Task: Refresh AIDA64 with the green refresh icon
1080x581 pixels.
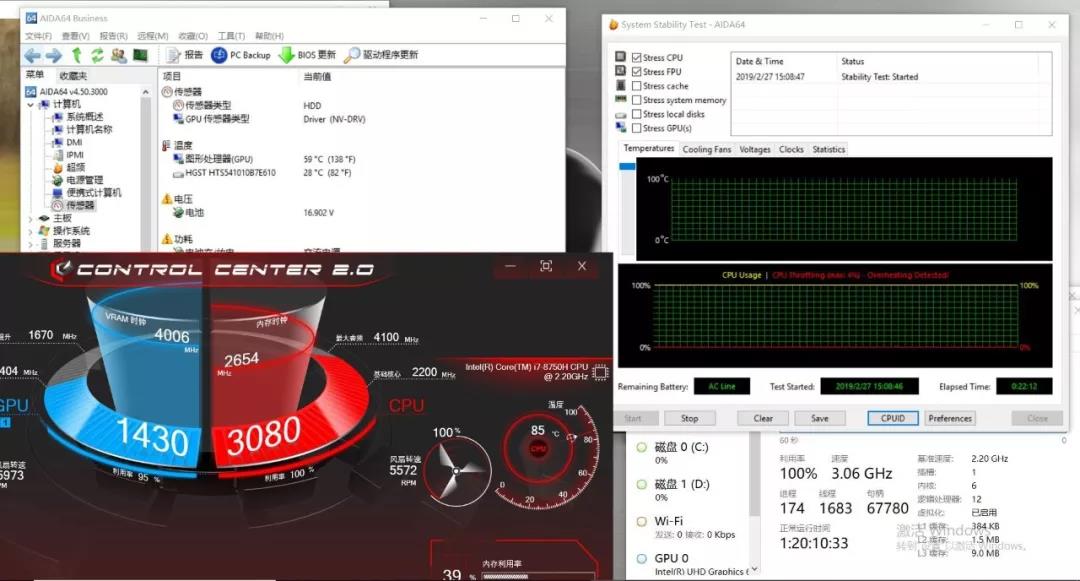Action: pos(97,55)
